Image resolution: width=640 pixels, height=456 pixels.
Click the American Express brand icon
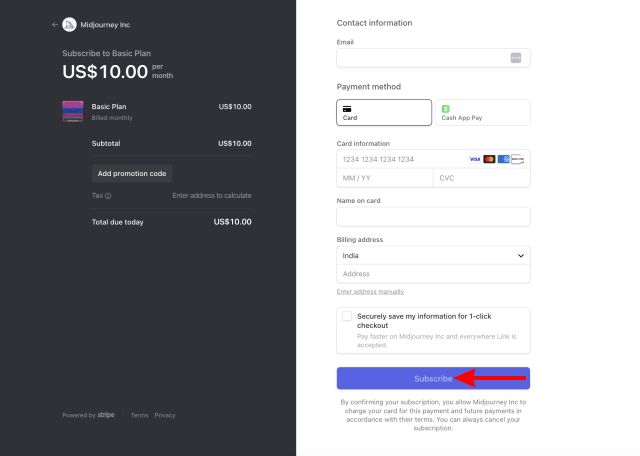click(x=503, y=159)
